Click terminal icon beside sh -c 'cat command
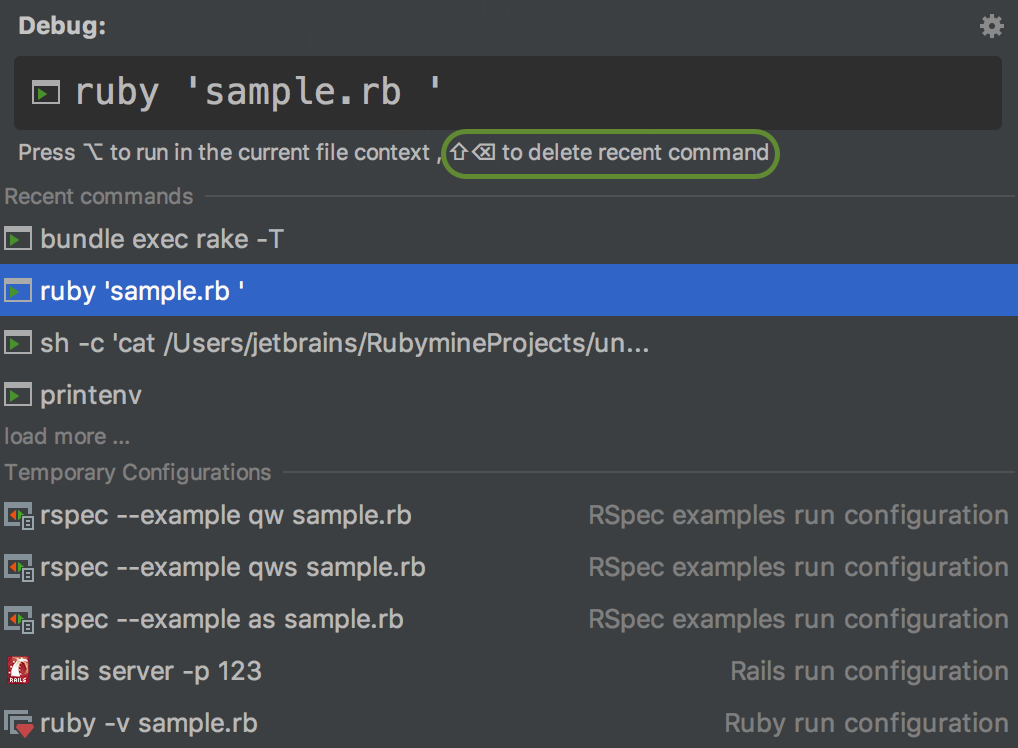1018x748 pixels. (18, 343)
